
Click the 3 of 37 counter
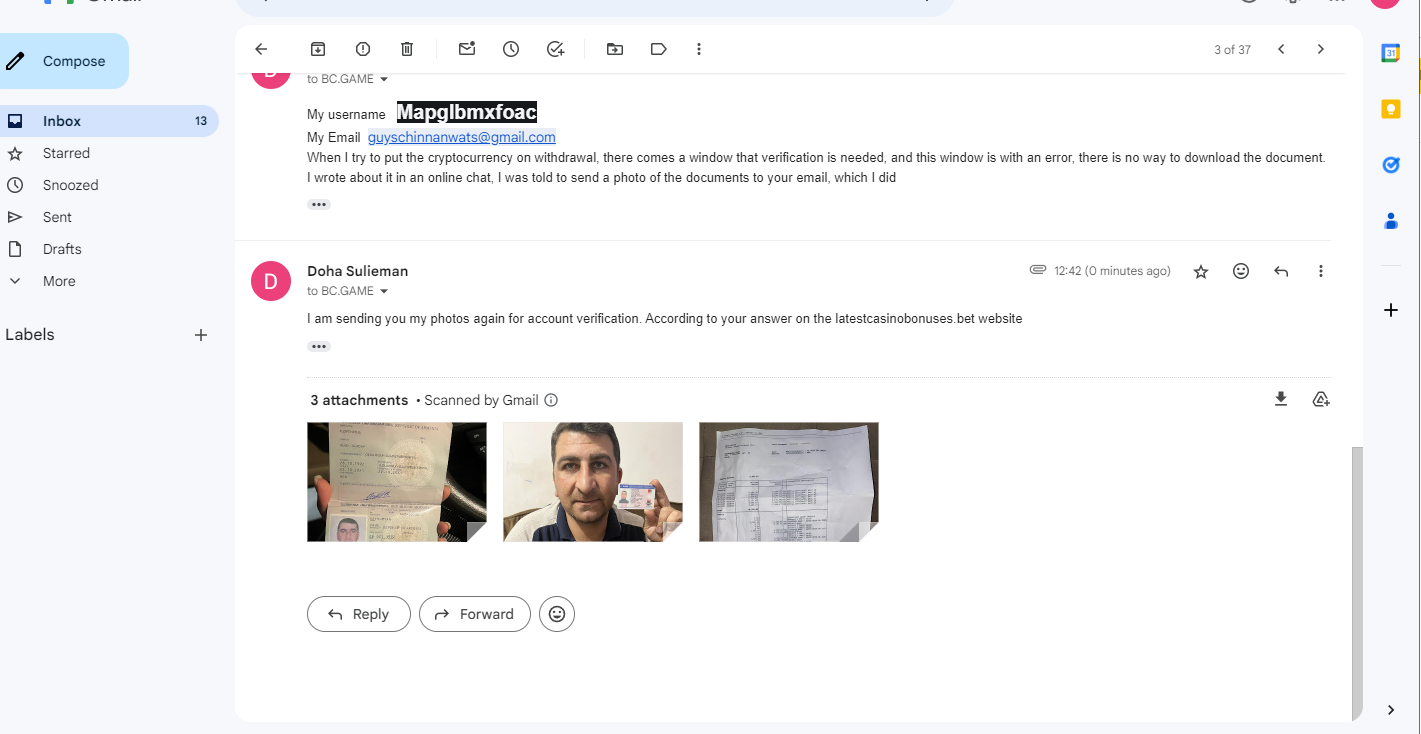[x=1232, y=50]
